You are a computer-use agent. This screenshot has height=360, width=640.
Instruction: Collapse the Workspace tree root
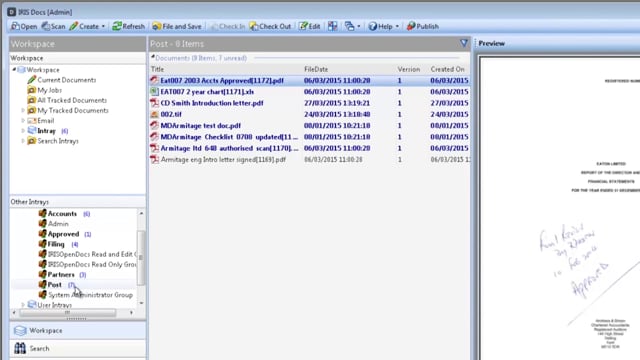pos(14,70)
